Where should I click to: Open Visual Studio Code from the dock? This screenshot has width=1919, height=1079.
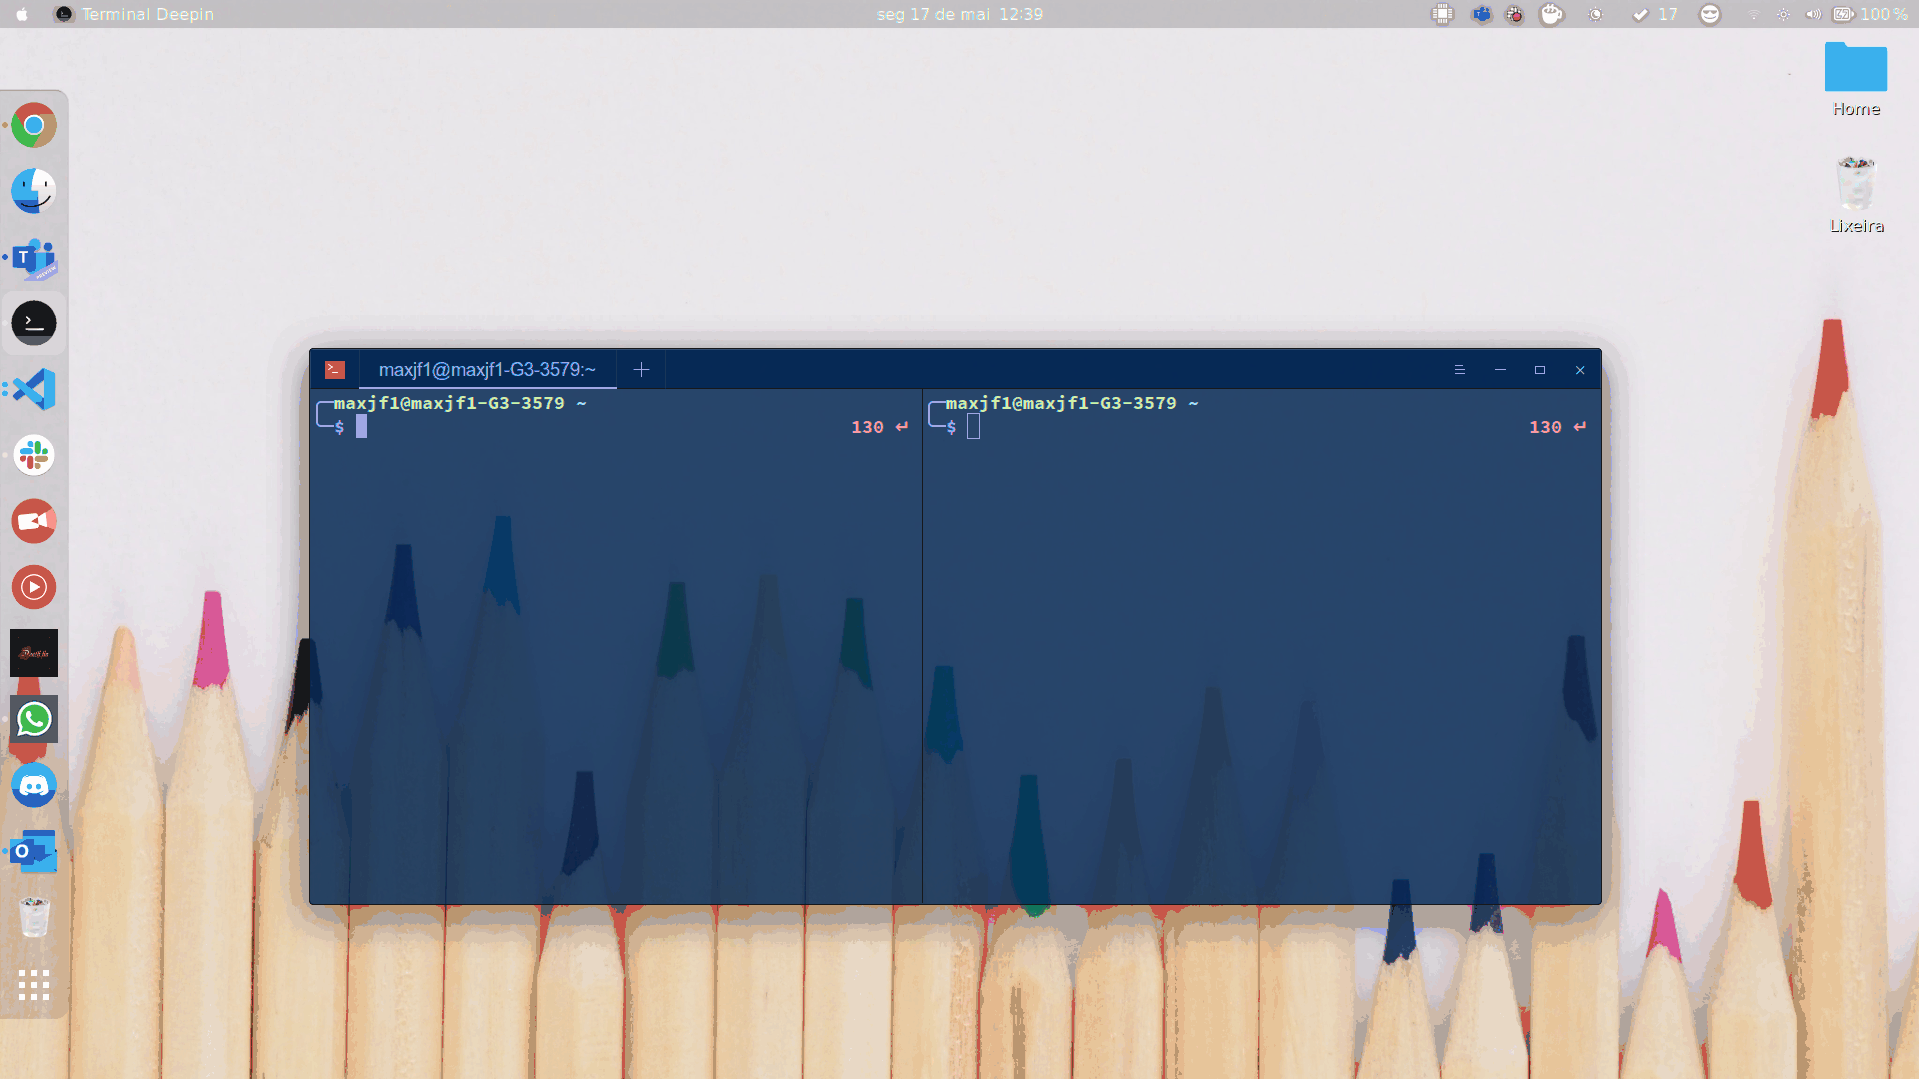(x=33, y=389)
